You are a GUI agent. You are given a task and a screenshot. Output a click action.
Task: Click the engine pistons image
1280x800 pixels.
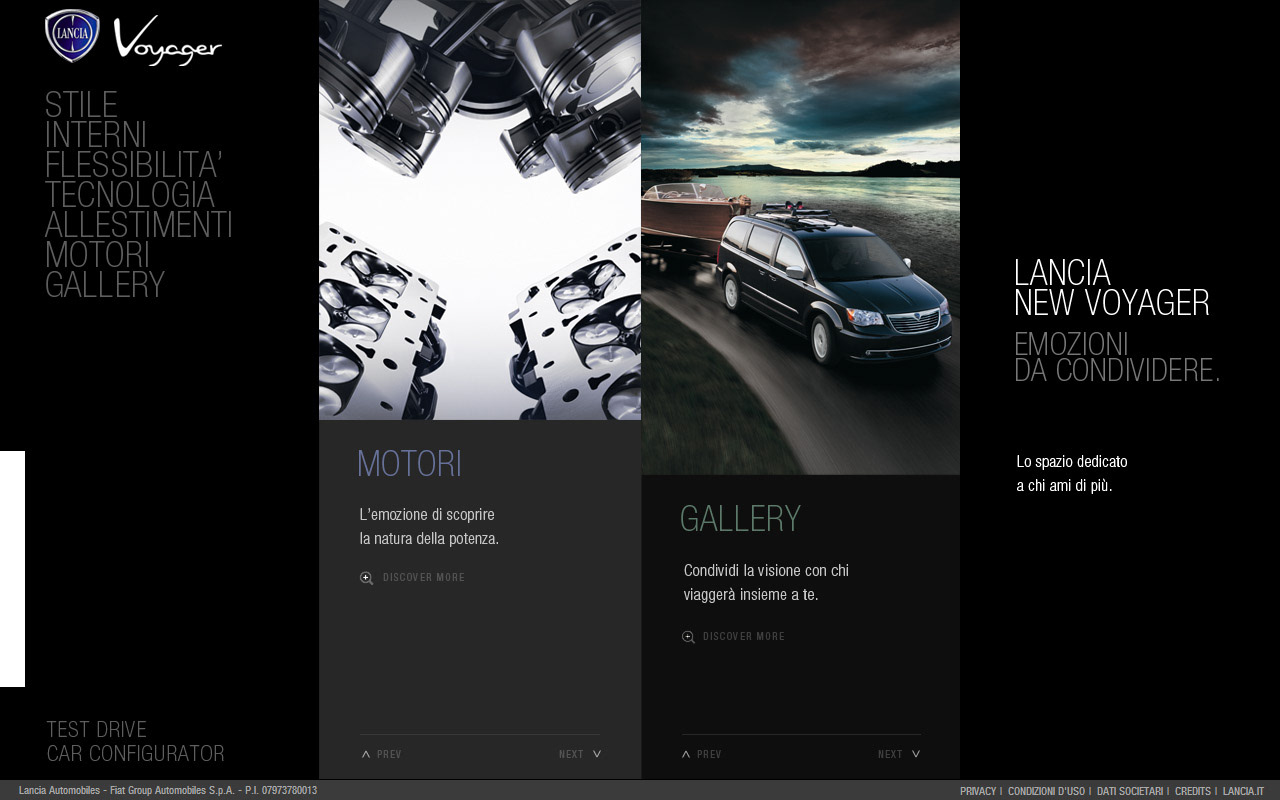[480, 210]
